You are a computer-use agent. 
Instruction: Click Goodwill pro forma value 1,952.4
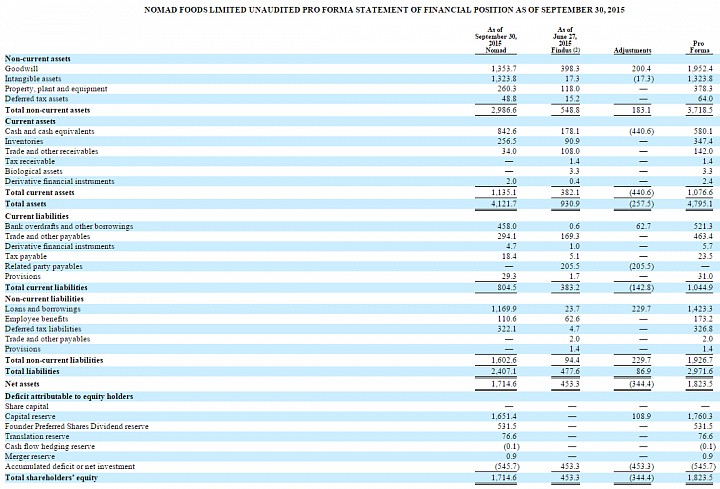click(700, 69)
